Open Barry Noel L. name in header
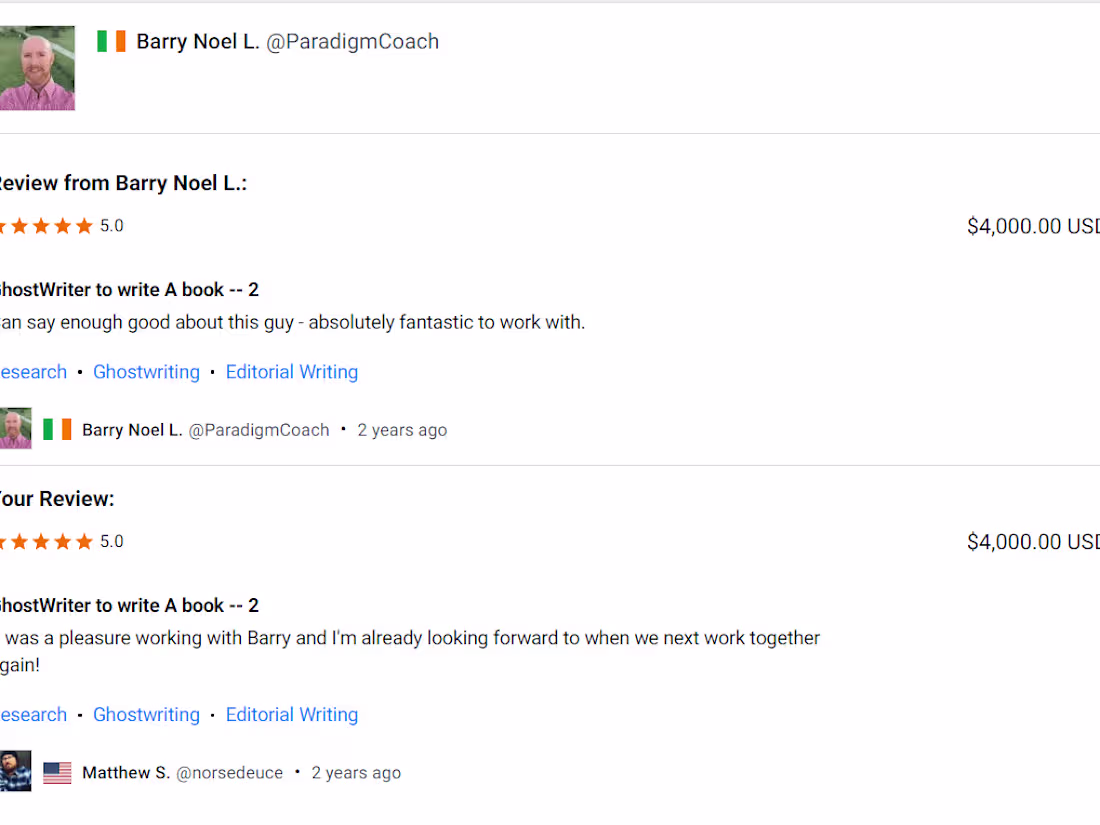This screenshot has width=1100, height=825. pos(198,41)
